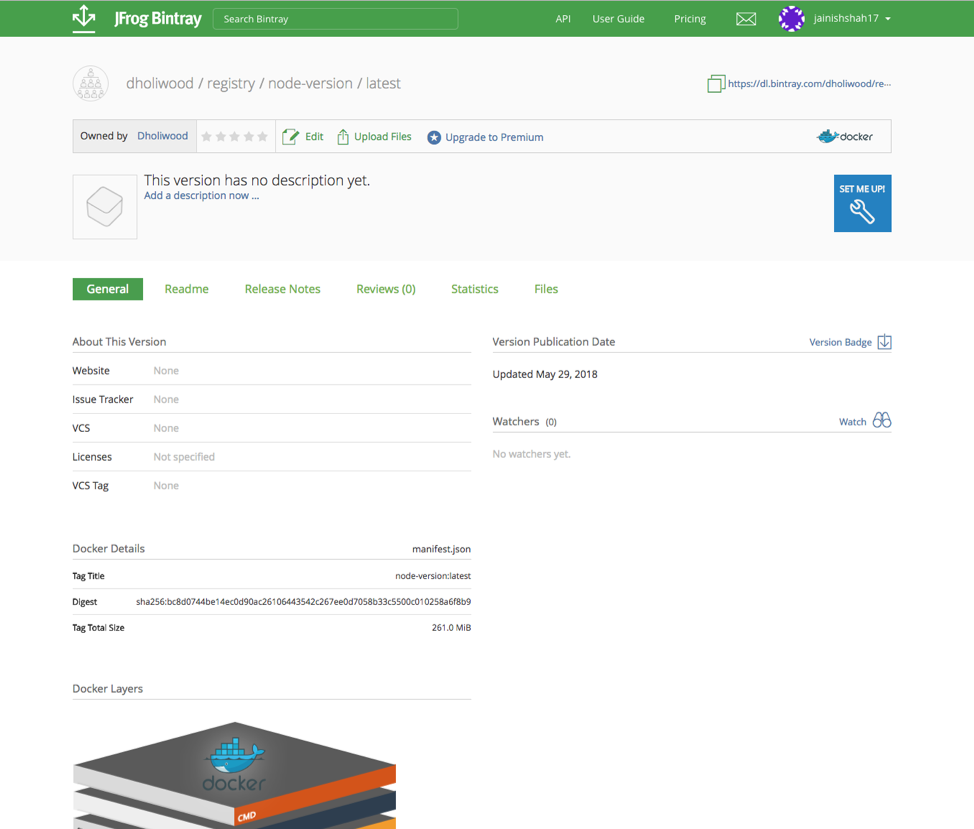Click Add a description now link

(201, 196)
